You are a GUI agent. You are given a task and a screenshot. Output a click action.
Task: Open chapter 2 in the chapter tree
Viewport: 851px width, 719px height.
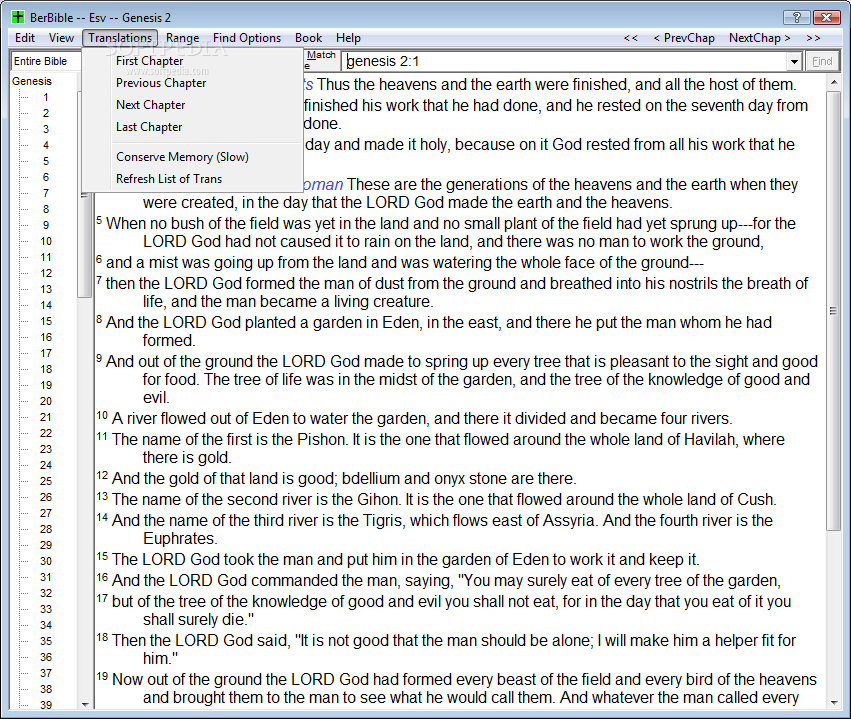coord(46,113)
